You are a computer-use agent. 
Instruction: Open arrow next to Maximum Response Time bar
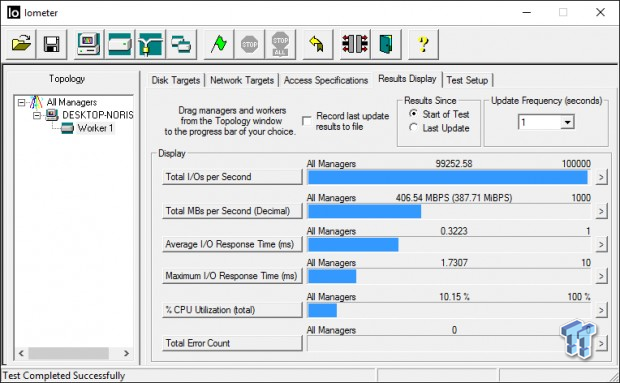[x=601, y=276]
